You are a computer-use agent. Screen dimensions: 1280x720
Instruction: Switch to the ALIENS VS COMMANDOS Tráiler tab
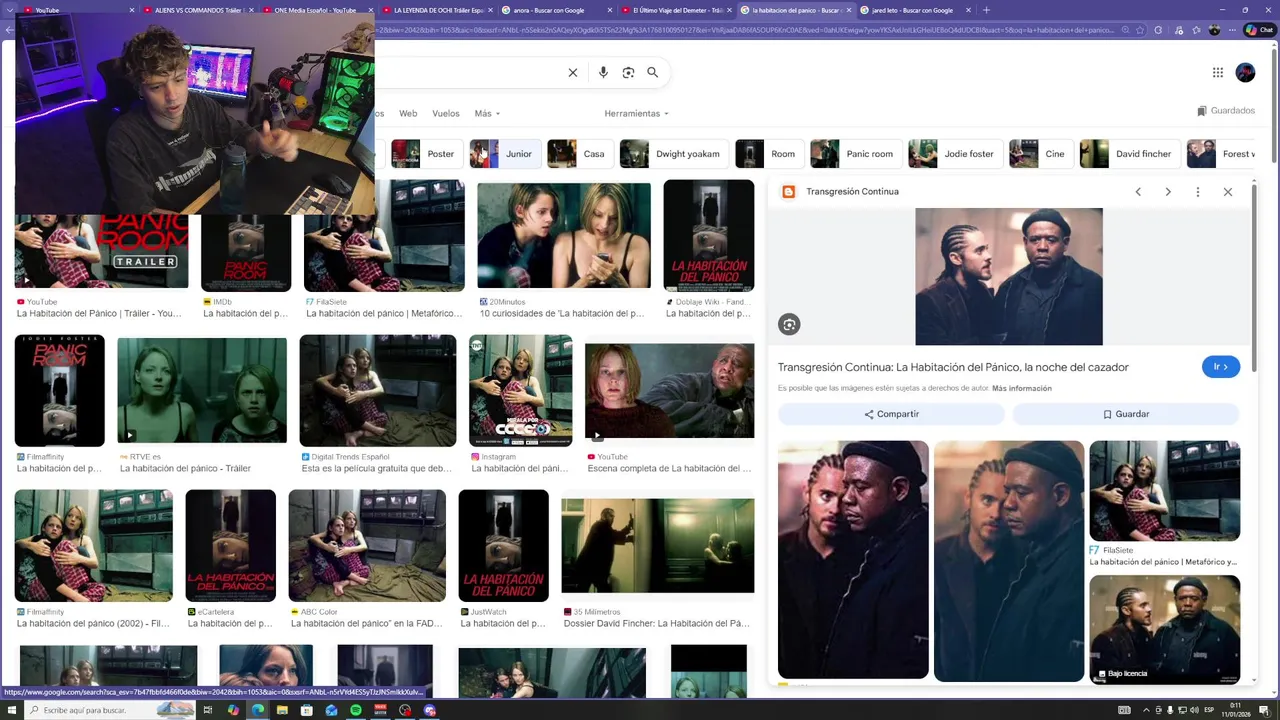(x=198, y=10)
